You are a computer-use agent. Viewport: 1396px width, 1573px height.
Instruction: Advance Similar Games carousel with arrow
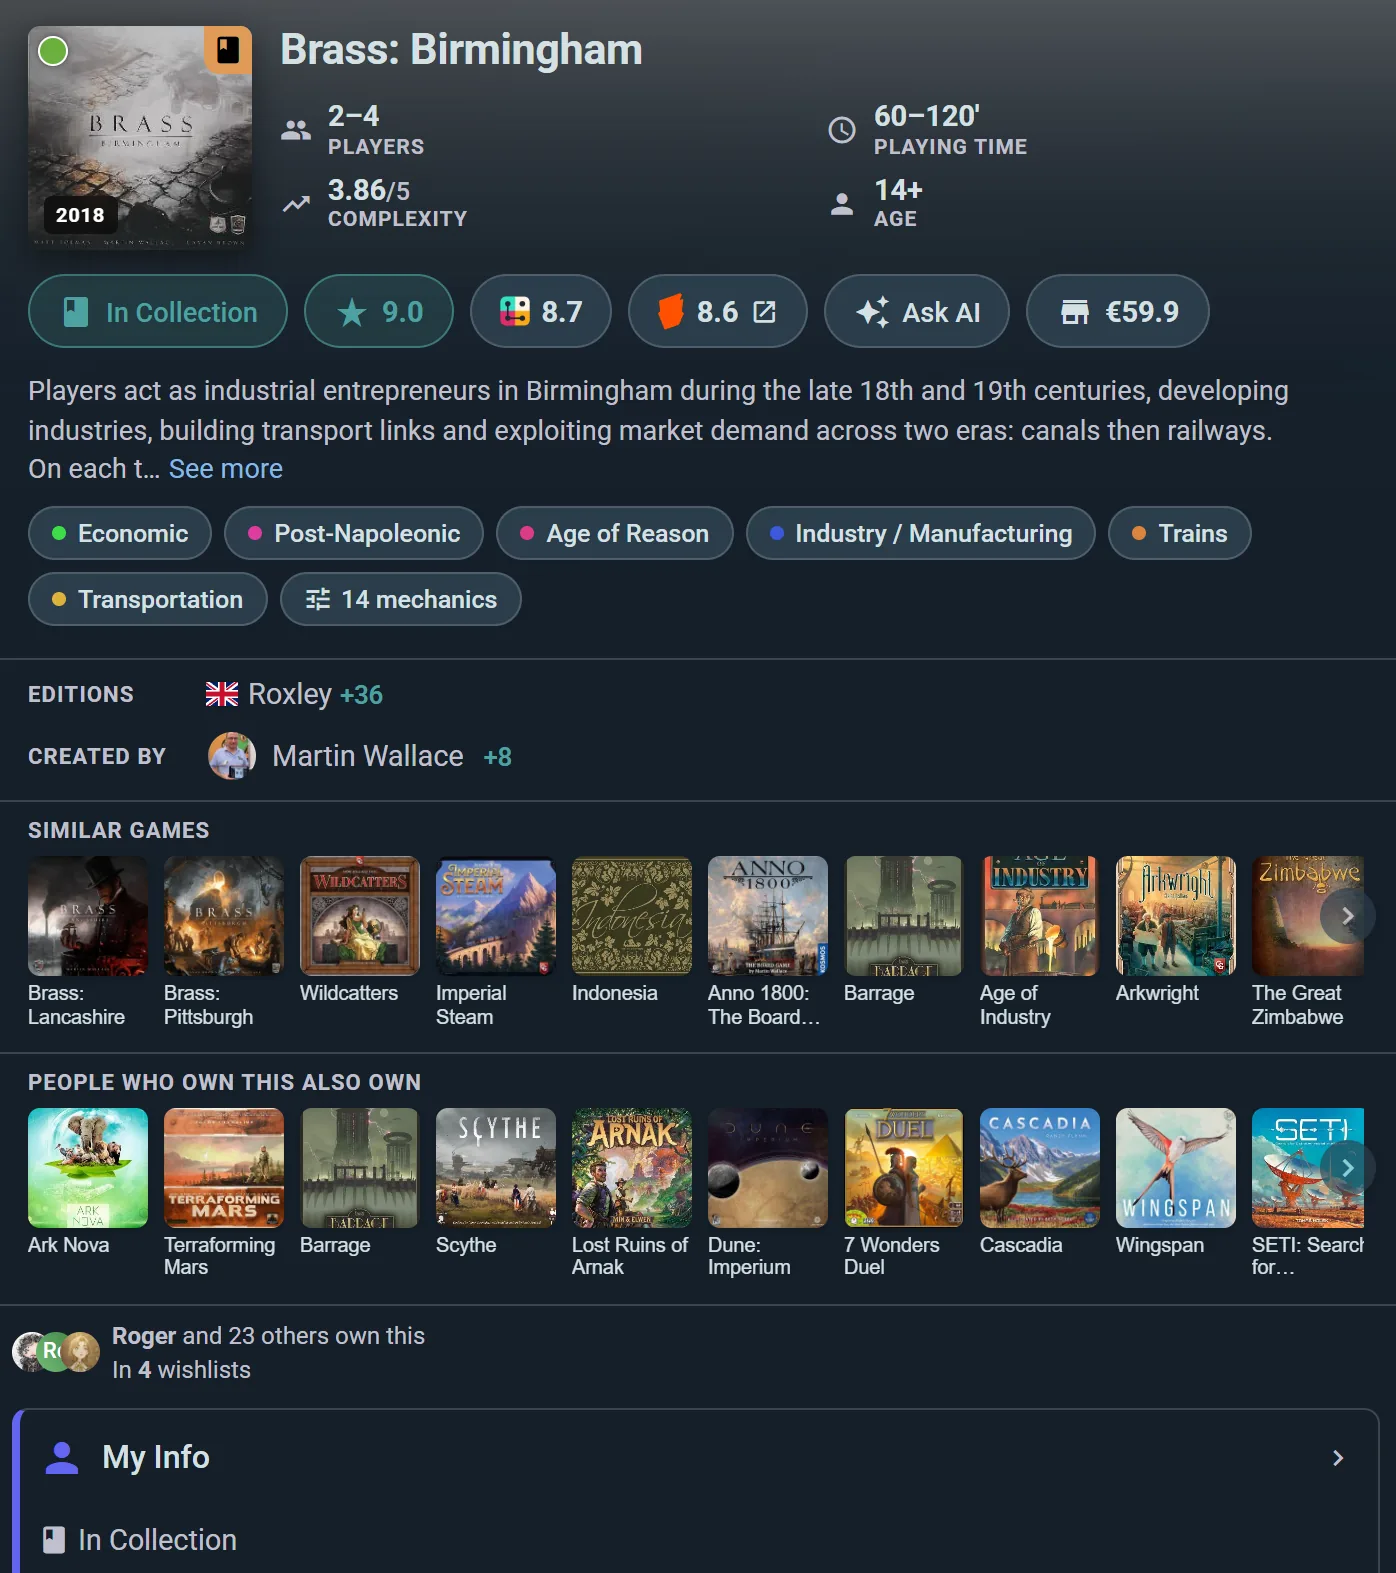click(1347, 916)
